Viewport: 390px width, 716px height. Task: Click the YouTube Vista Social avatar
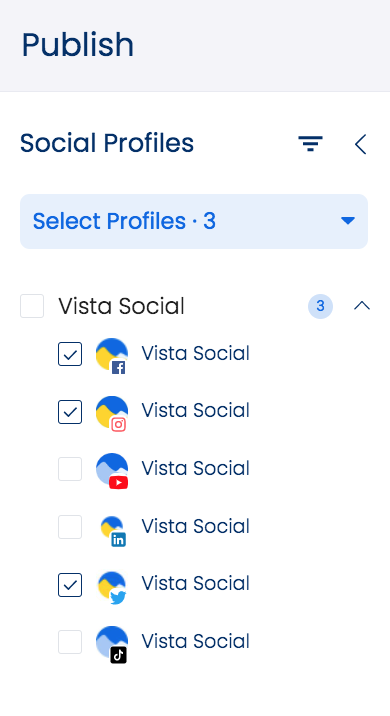(112, 470)
